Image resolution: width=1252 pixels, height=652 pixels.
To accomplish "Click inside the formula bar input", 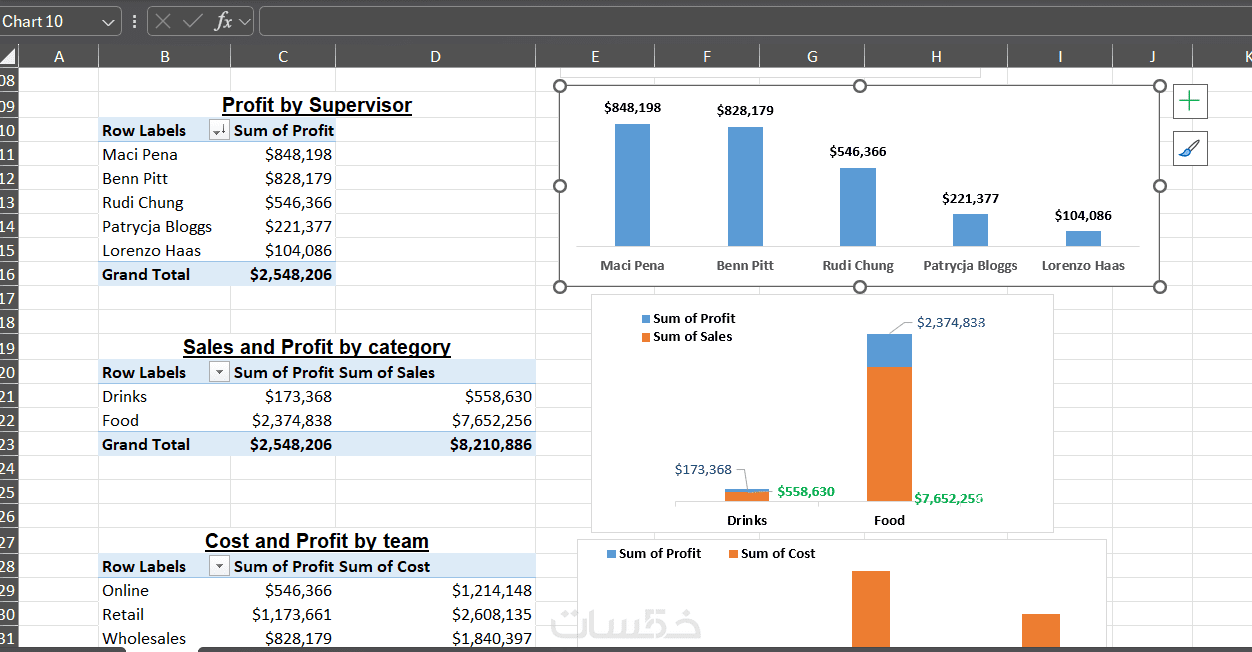I will click(x=755, y=21).
